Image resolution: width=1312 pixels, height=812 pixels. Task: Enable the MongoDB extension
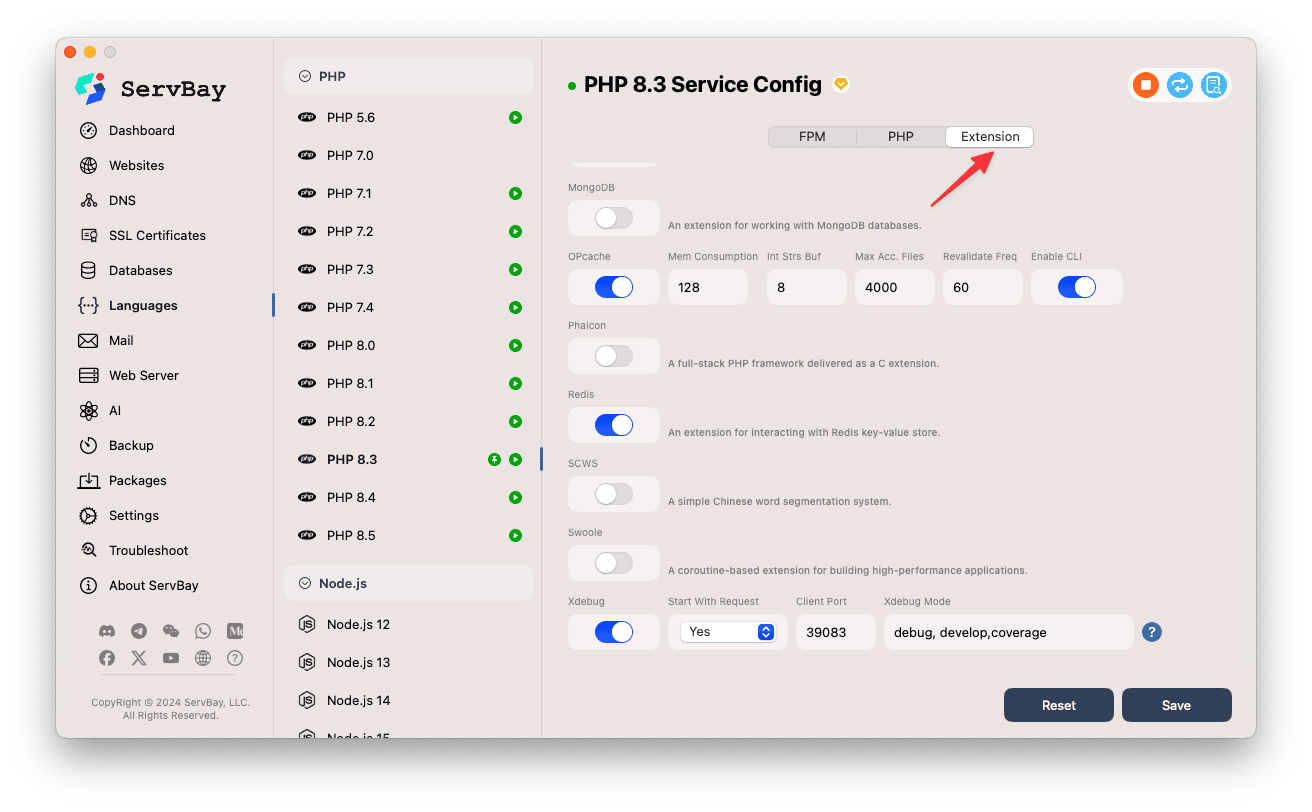pyautogui.click(x=613, y=218)
